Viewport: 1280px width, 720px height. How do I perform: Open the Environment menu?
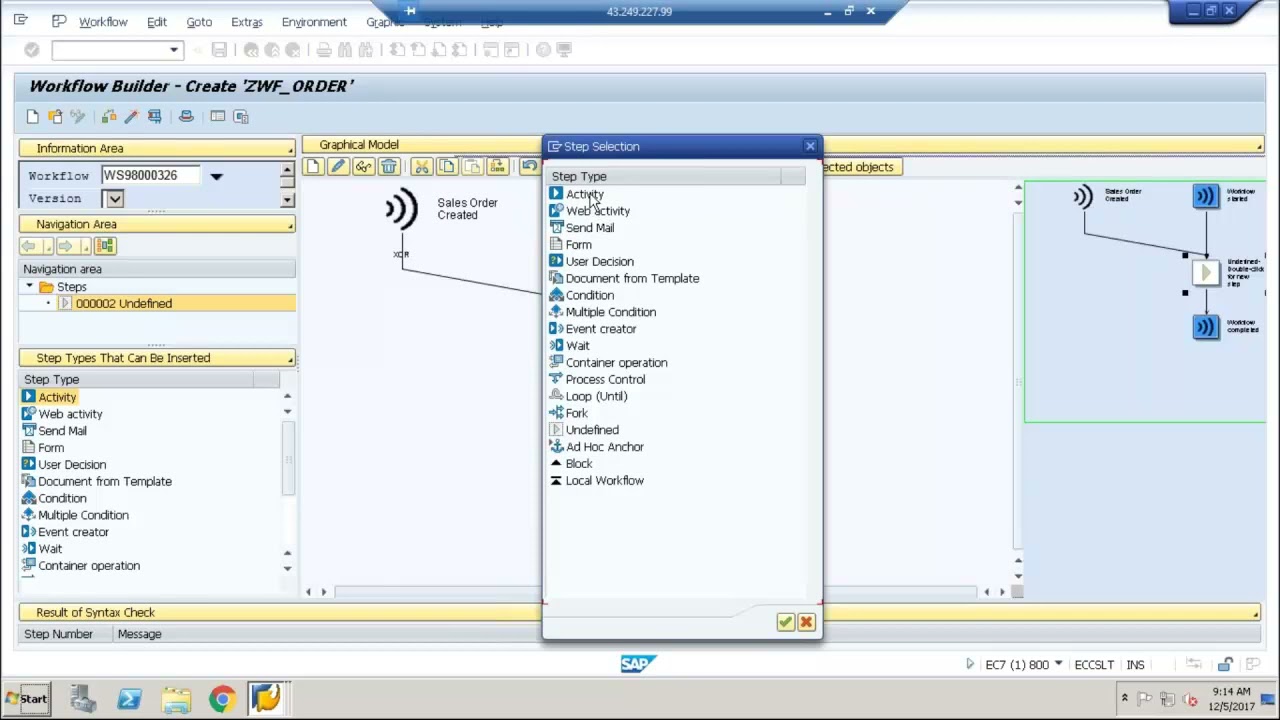pyautogui.click(x=314, y=22)
